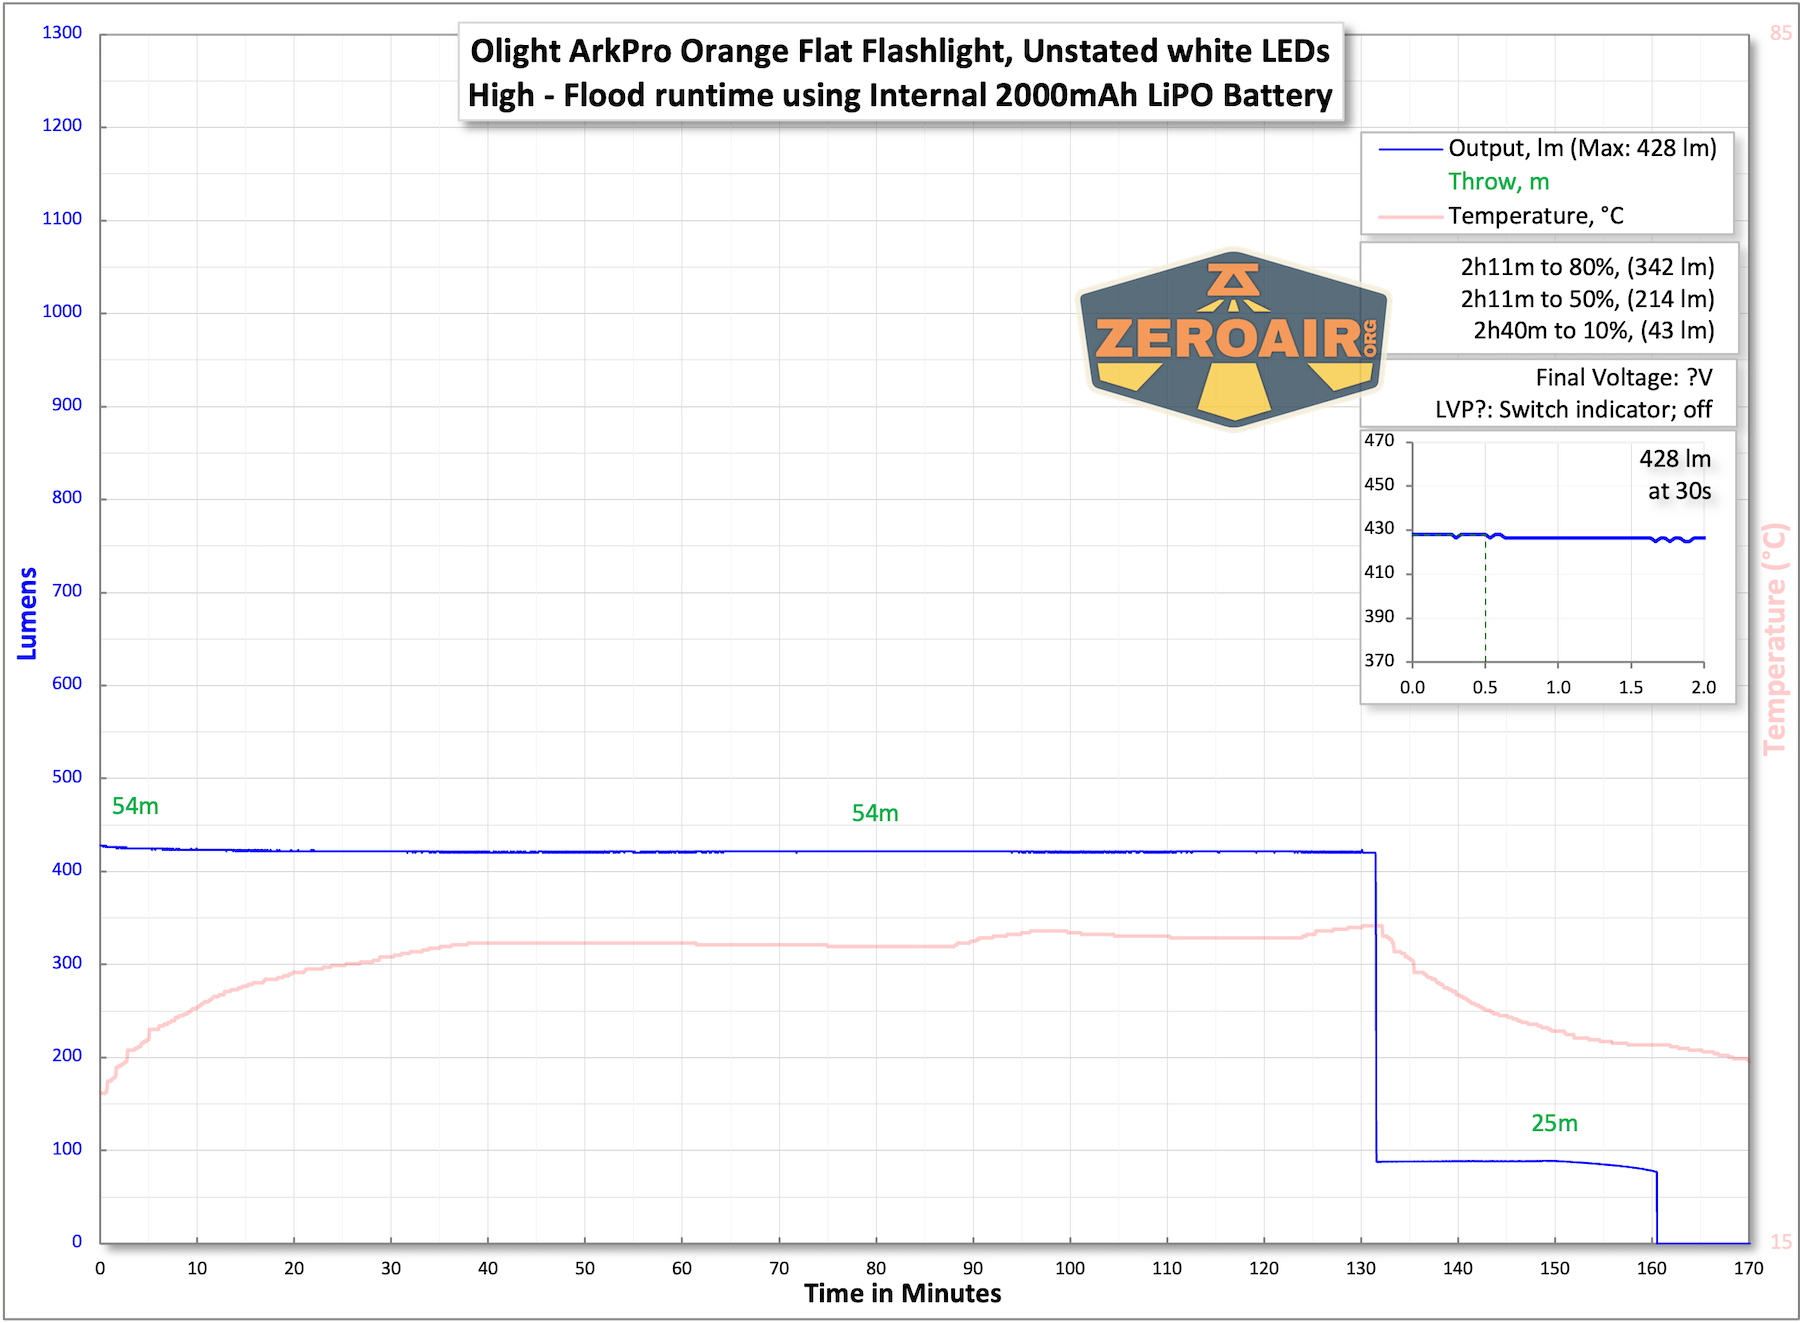This screenshot has height=1323, width=1800.
Task: Click the 2h11m to 80% runtime link
Action: coord(1587,267)
